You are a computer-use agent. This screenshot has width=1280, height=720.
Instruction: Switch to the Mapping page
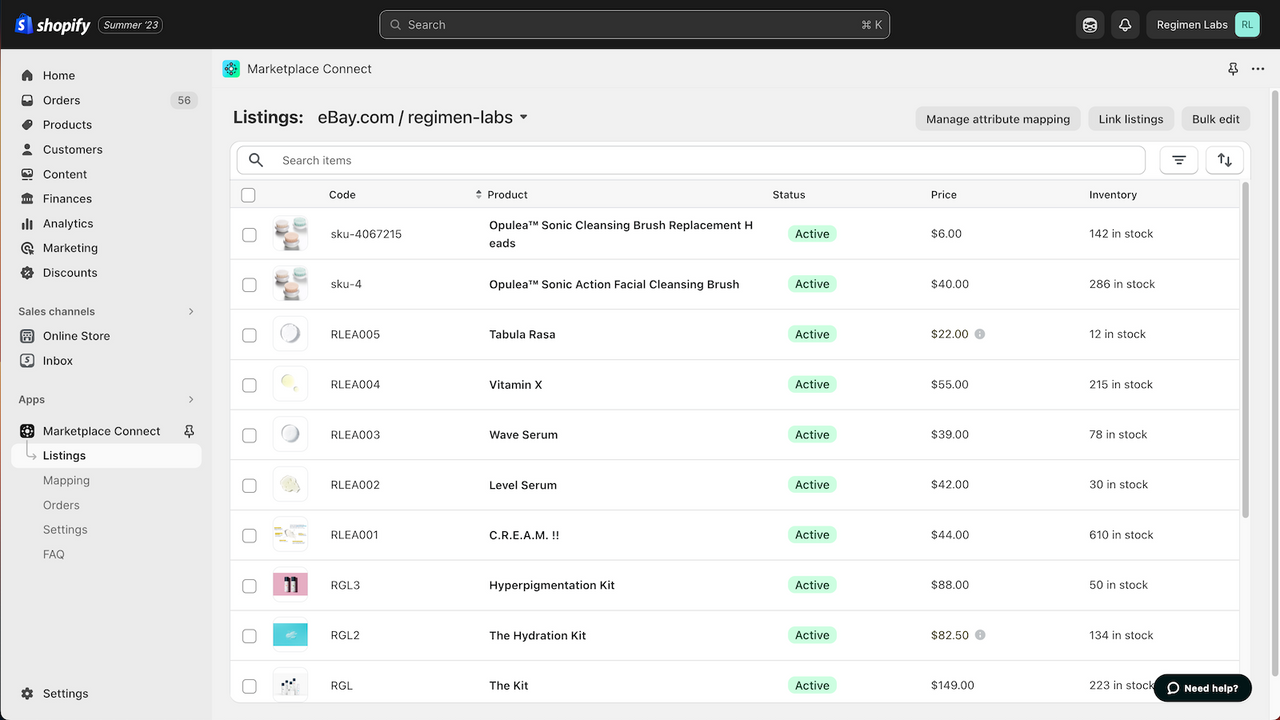tap(66, 480)
